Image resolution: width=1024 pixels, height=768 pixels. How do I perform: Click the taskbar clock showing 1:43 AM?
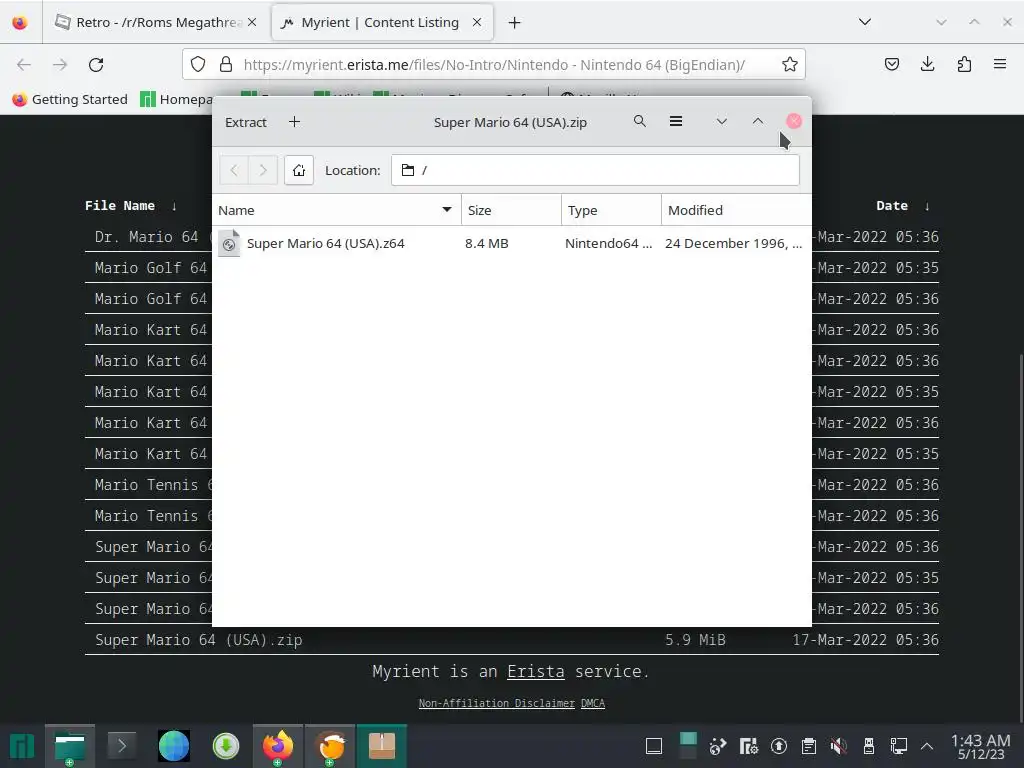(981, 746)
